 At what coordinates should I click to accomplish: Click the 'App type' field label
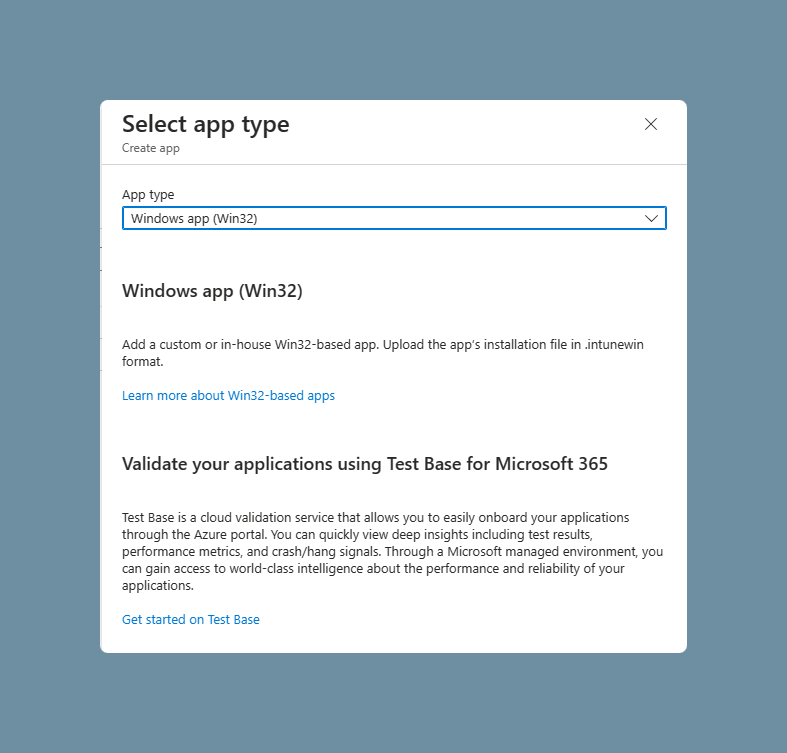tap(148, 194)
